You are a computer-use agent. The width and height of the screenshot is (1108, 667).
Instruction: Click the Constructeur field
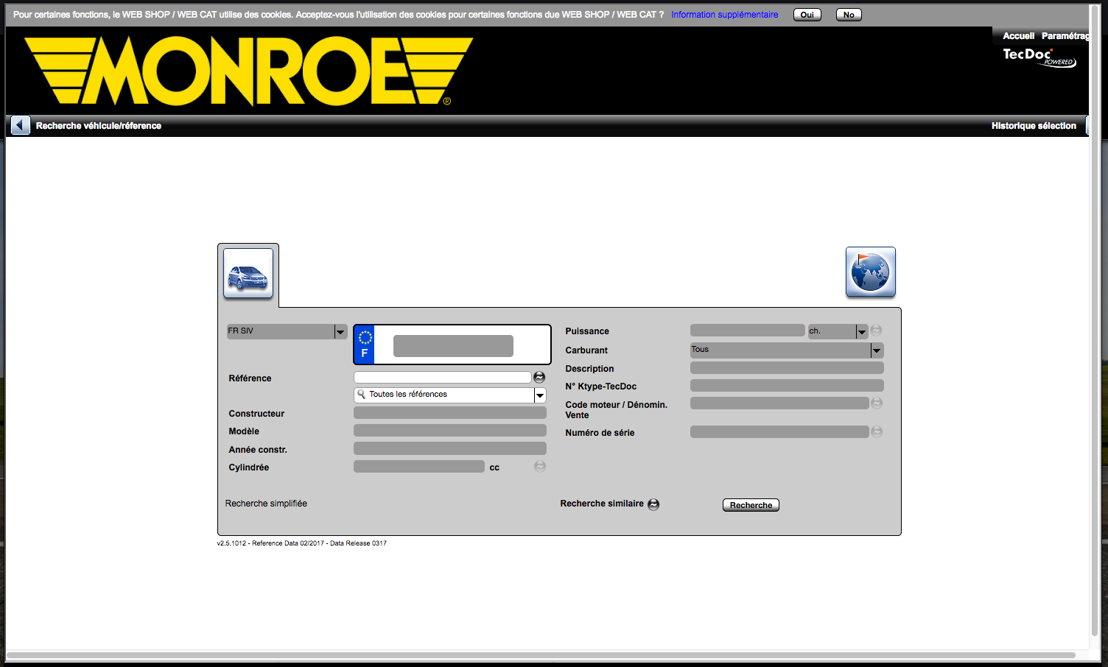pos(450,413)
